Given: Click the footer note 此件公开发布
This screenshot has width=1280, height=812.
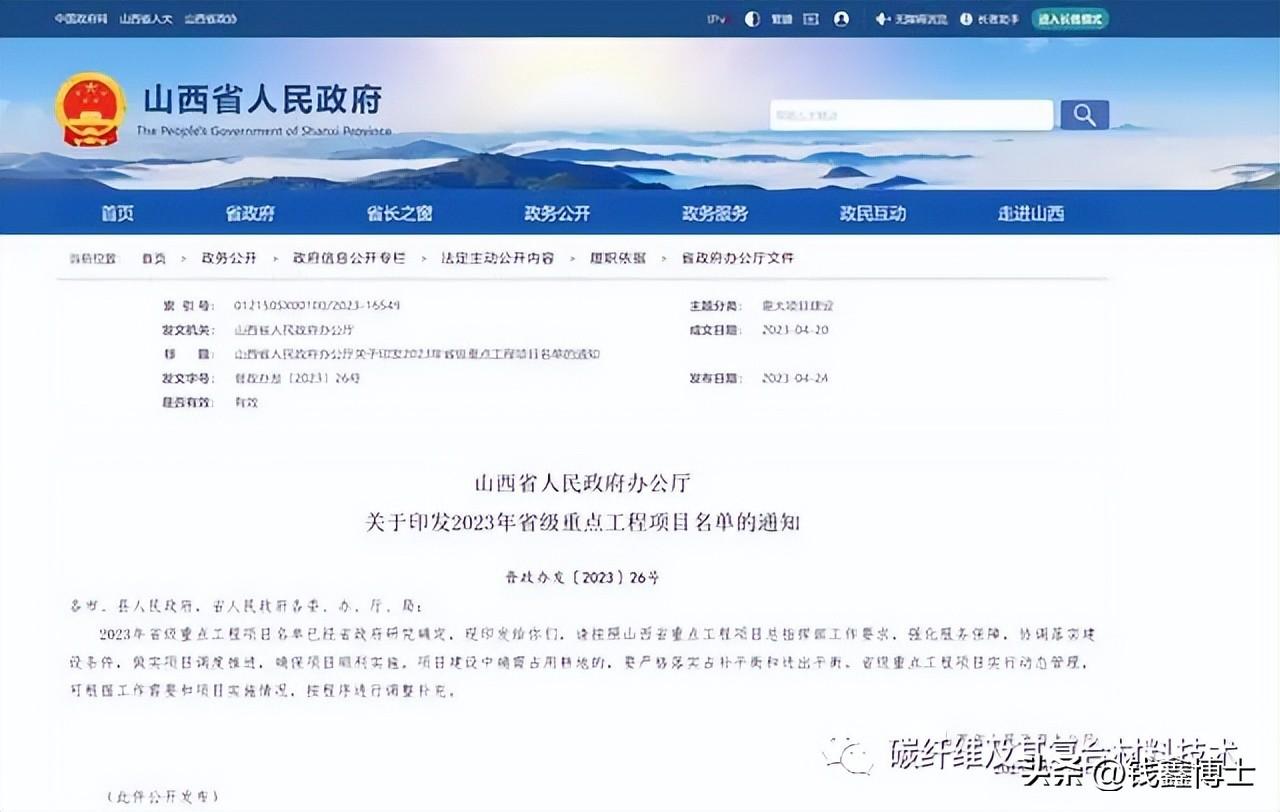Looking at the screenshot, I should 161,797.
